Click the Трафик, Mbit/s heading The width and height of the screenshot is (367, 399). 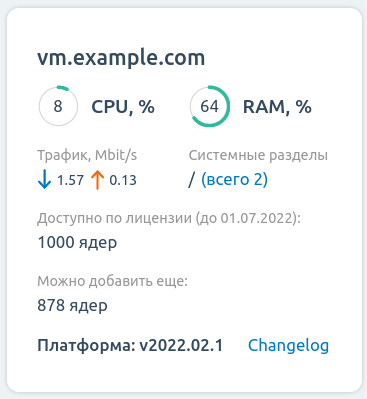click(x=87, y=155)
